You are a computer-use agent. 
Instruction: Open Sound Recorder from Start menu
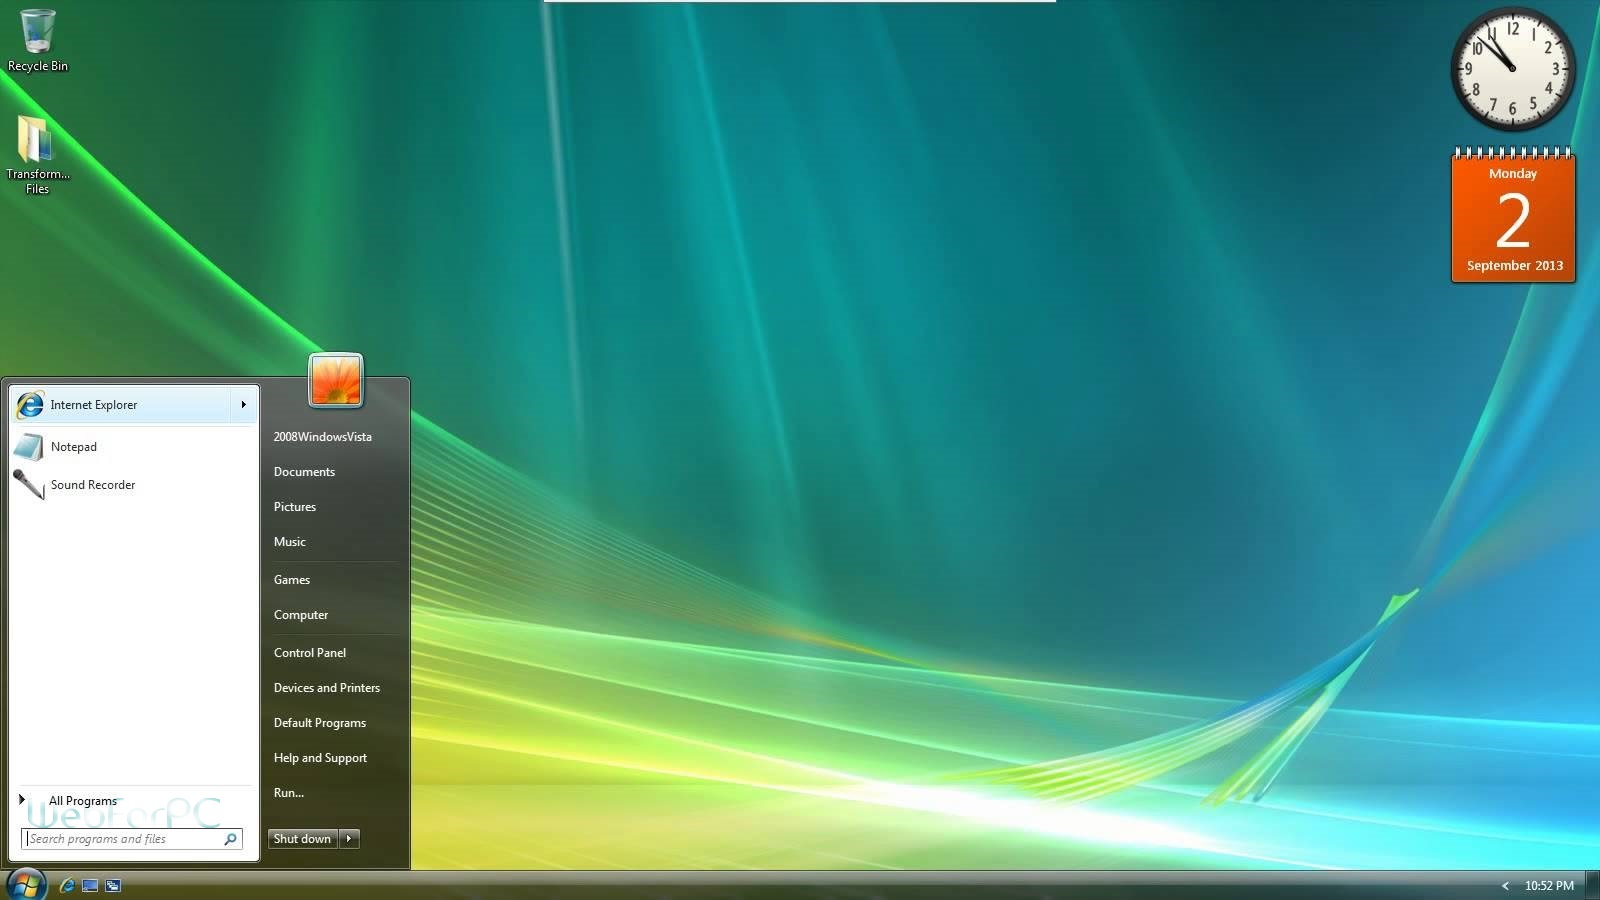(x=92, y=485)
